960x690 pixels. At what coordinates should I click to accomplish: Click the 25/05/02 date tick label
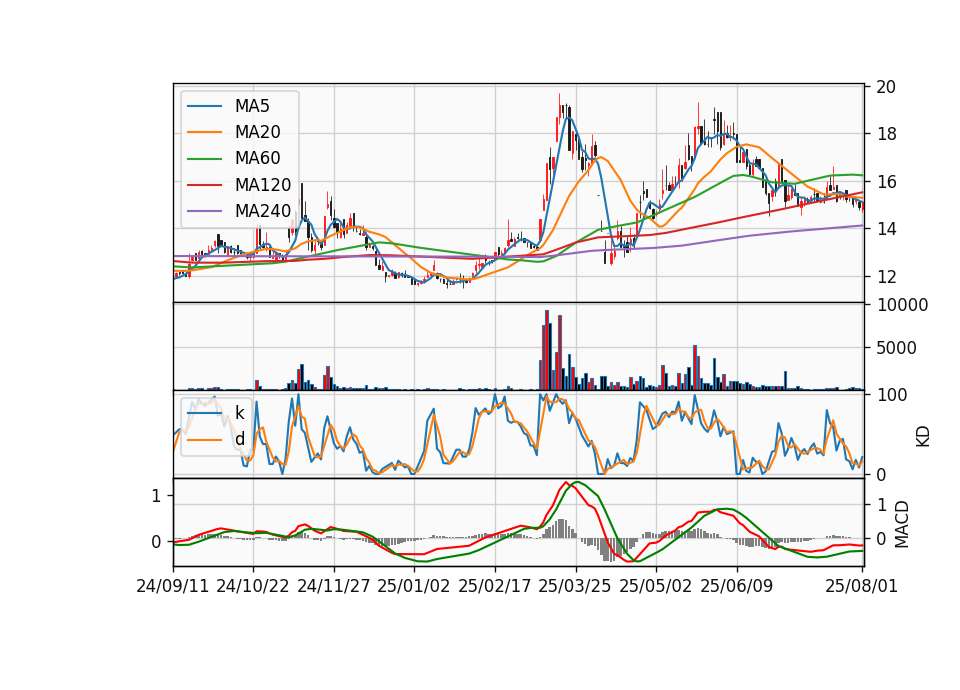point(656,586)
